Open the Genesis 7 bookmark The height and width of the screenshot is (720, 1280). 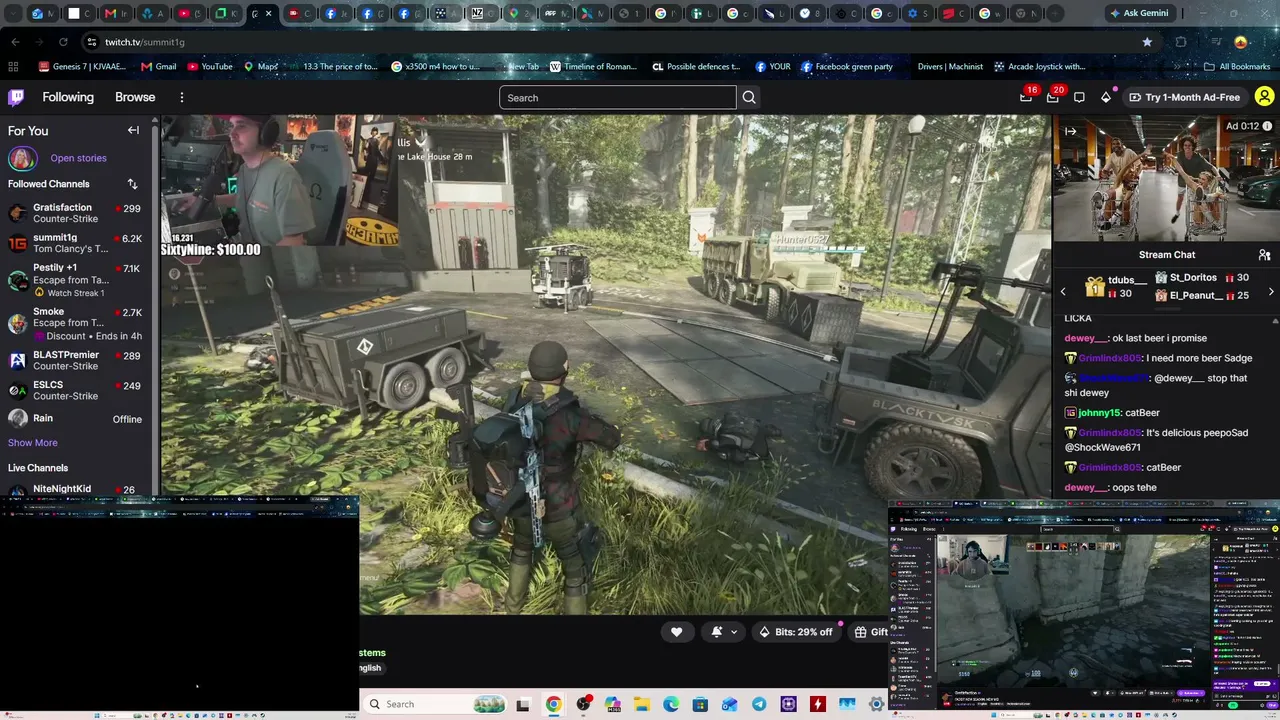(x=82, y=67)
